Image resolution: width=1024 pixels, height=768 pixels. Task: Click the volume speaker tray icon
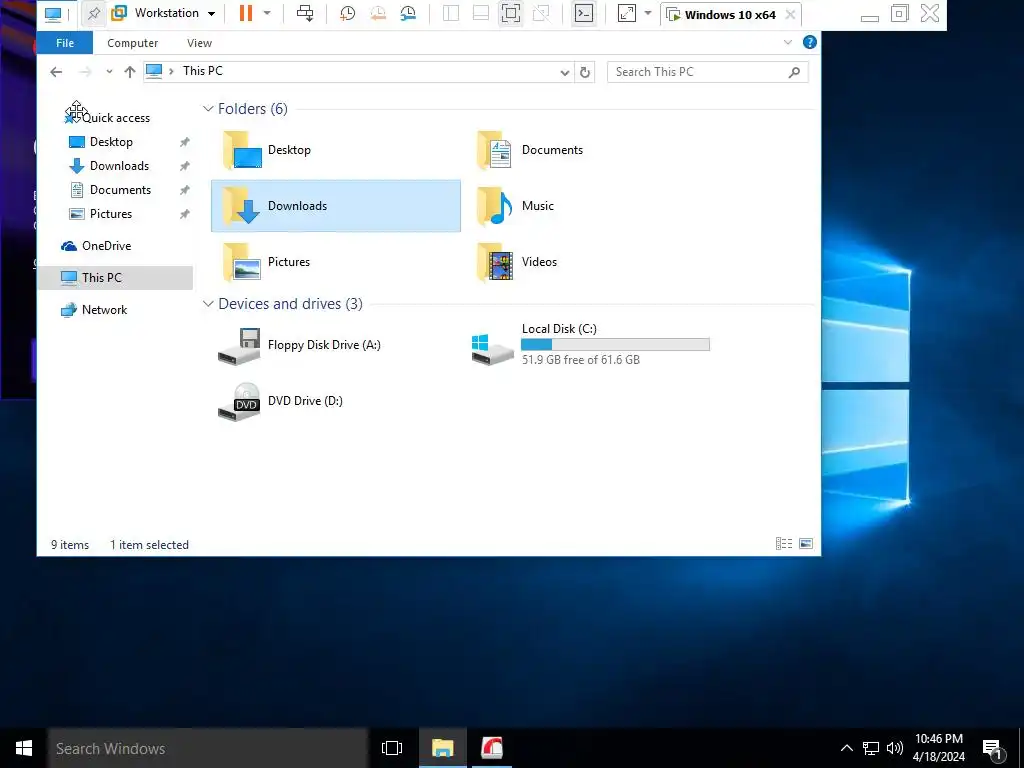pos(895,748)
